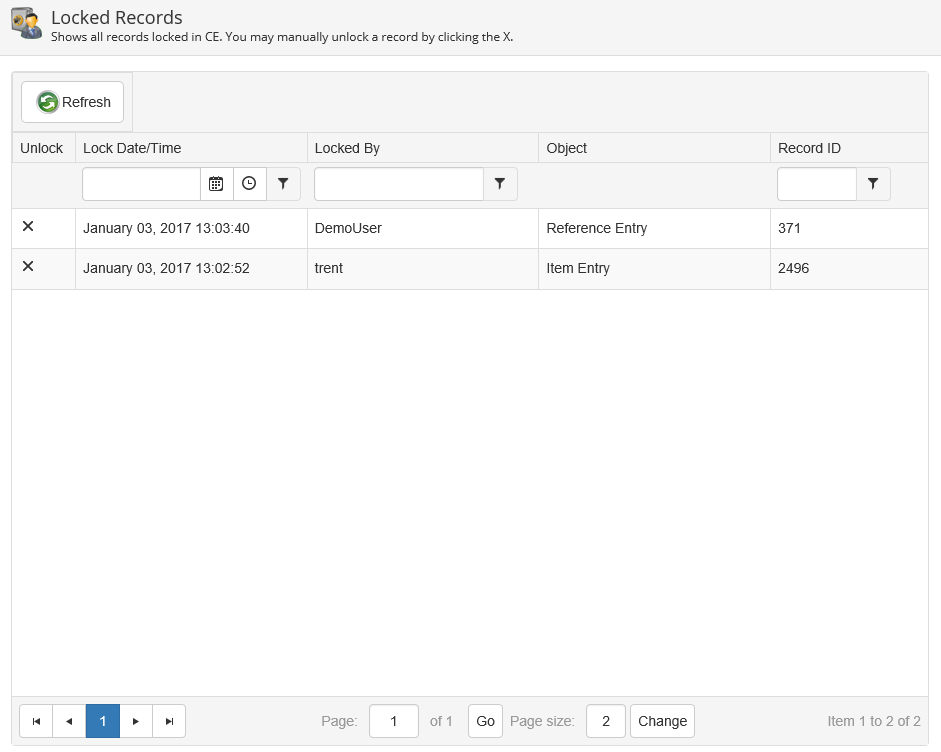Click the Page size input field
Image resolution: width=941 pixels, height=752 pixels.
point(606,721)
